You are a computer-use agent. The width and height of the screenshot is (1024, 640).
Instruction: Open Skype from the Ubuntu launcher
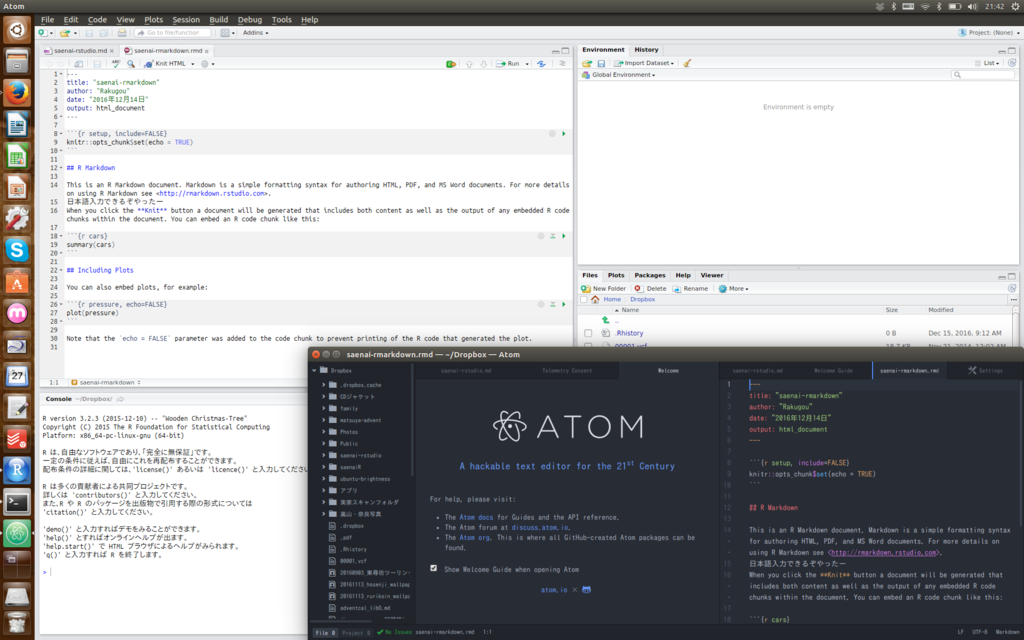[17, 249]
